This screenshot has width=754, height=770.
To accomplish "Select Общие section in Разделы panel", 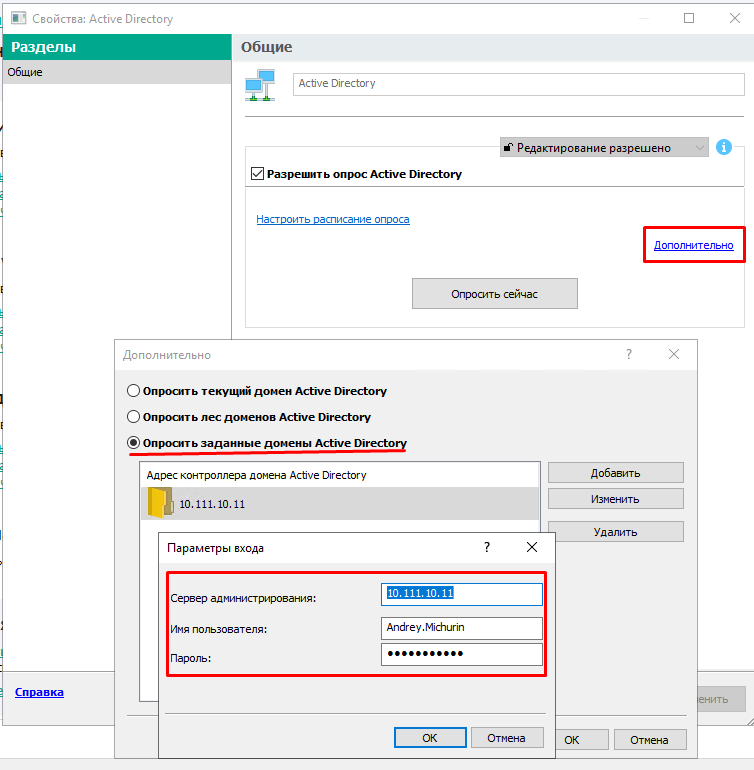I will pyautogui.click(x=117, y=72).
